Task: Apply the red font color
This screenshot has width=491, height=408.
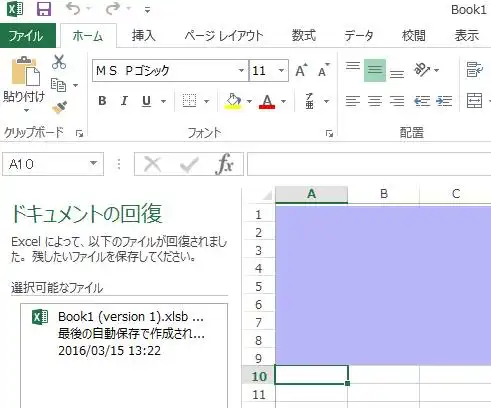Action: 267,101
